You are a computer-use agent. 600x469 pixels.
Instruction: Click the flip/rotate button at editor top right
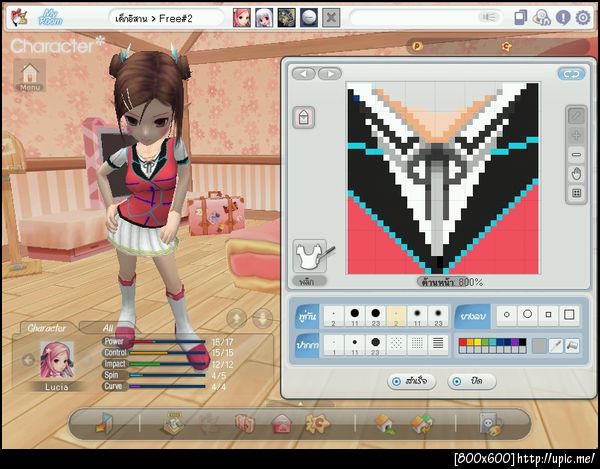point(572,74)
